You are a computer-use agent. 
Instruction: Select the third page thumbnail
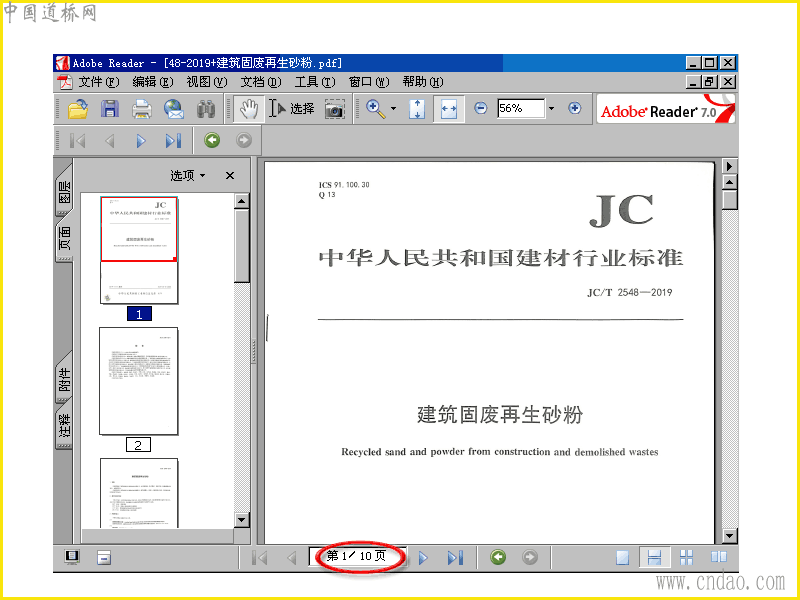pos(139,493)
